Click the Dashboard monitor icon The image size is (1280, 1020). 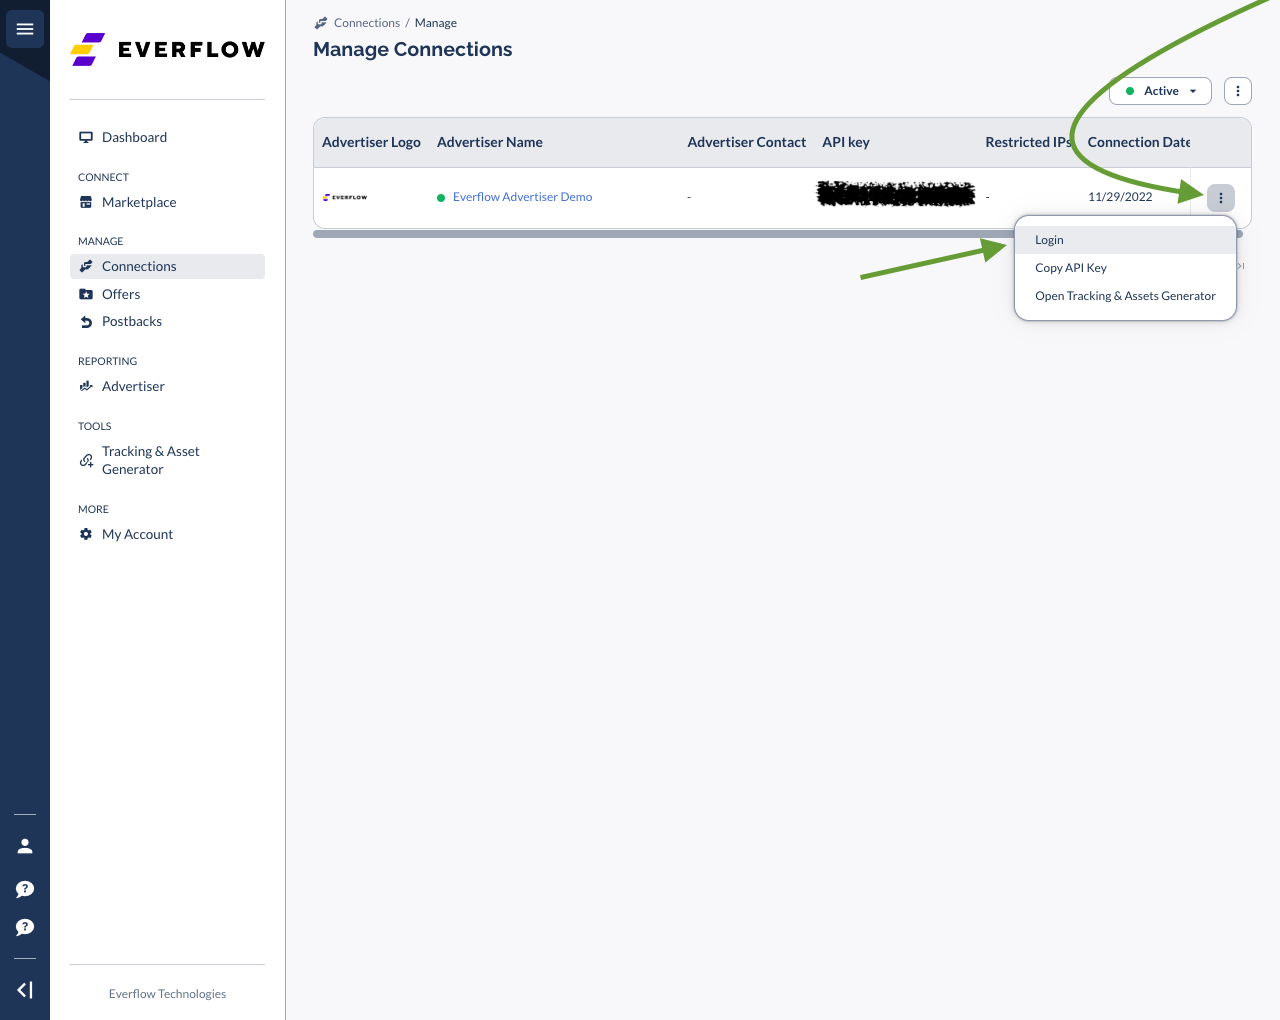pos(86,137)
